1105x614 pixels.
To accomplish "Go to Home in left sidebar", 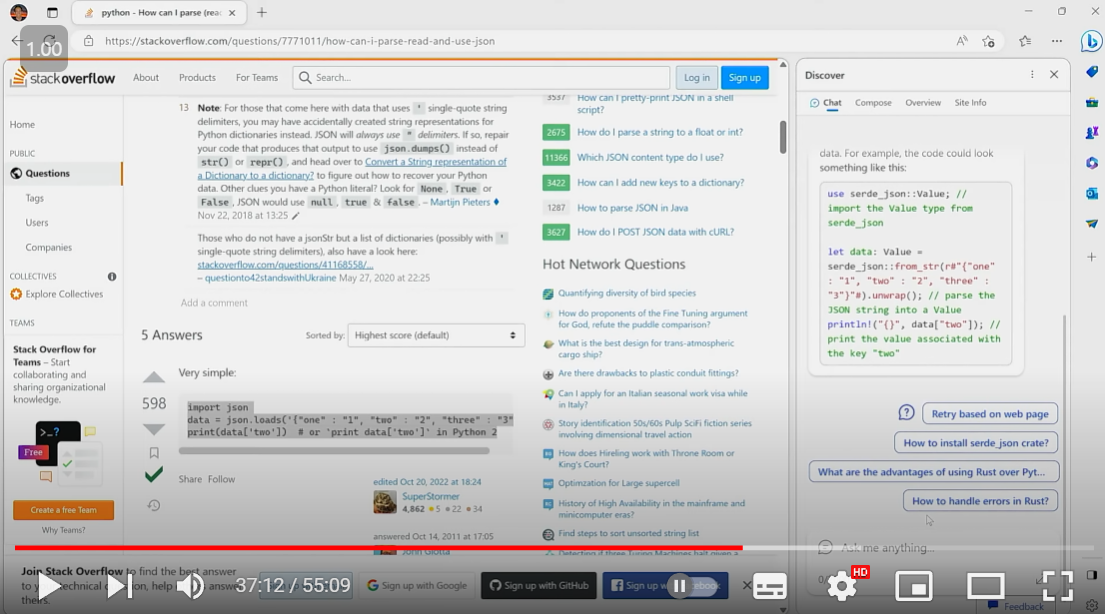I will point(22,125).
